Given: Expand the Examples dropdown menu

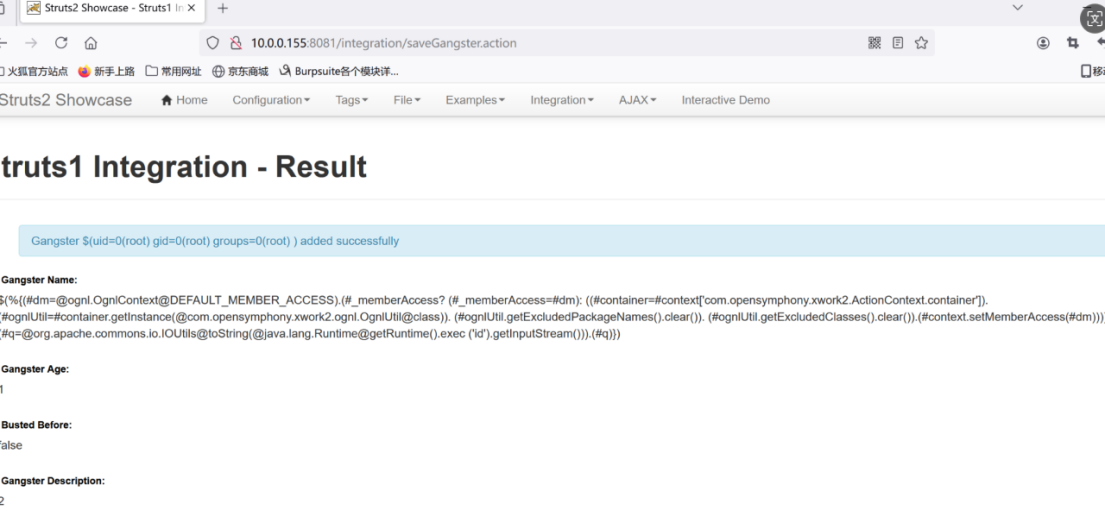Looking at the screenshot, I should click(x=475, y=100).
